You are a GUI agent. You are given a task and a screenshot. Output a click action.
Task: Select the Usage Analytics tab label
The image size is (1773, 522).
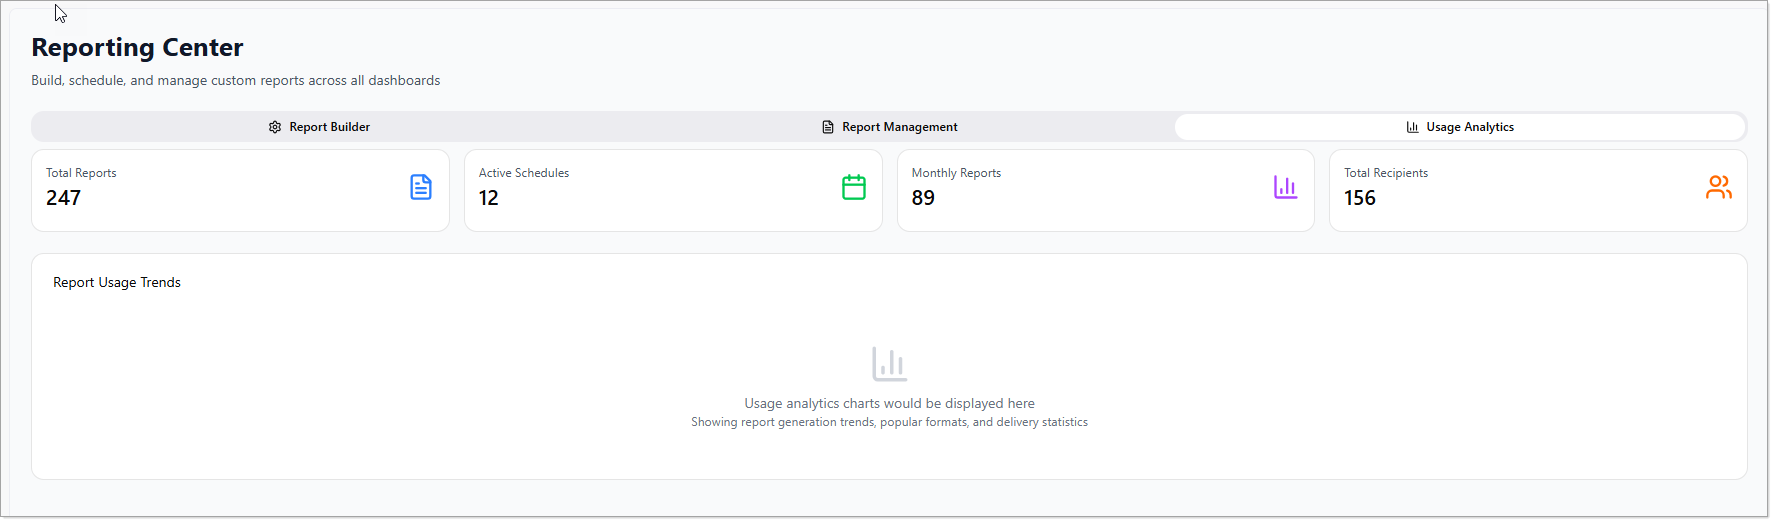1469,127
